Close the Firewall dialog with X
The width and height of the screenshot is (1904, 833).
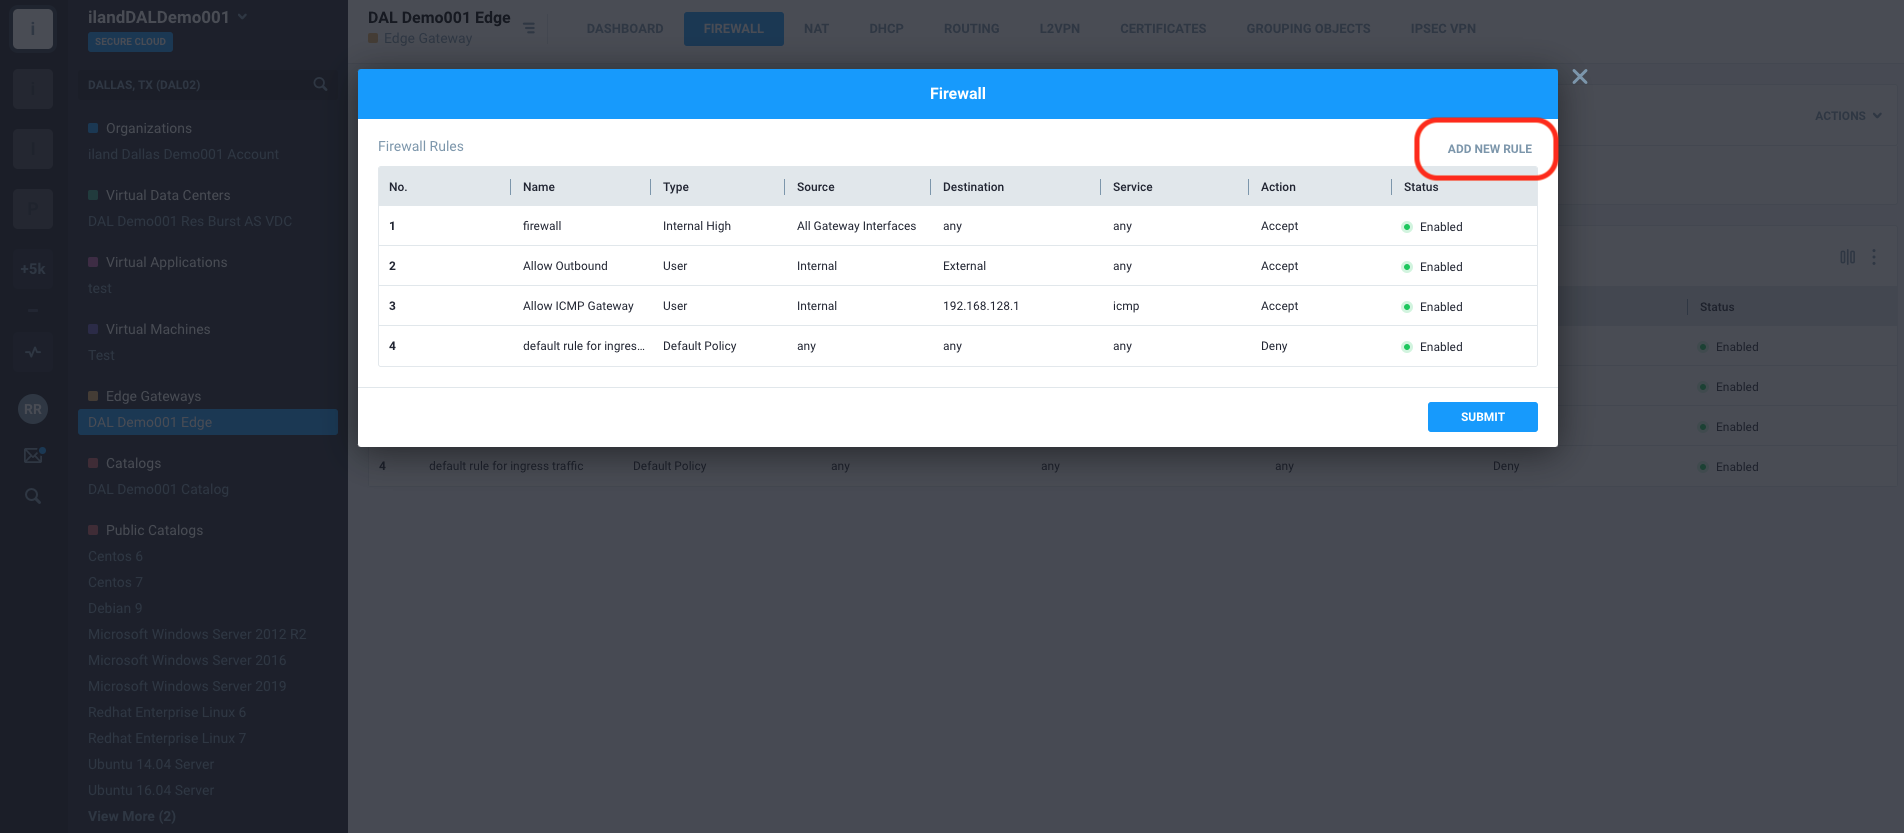point(1579,77)
